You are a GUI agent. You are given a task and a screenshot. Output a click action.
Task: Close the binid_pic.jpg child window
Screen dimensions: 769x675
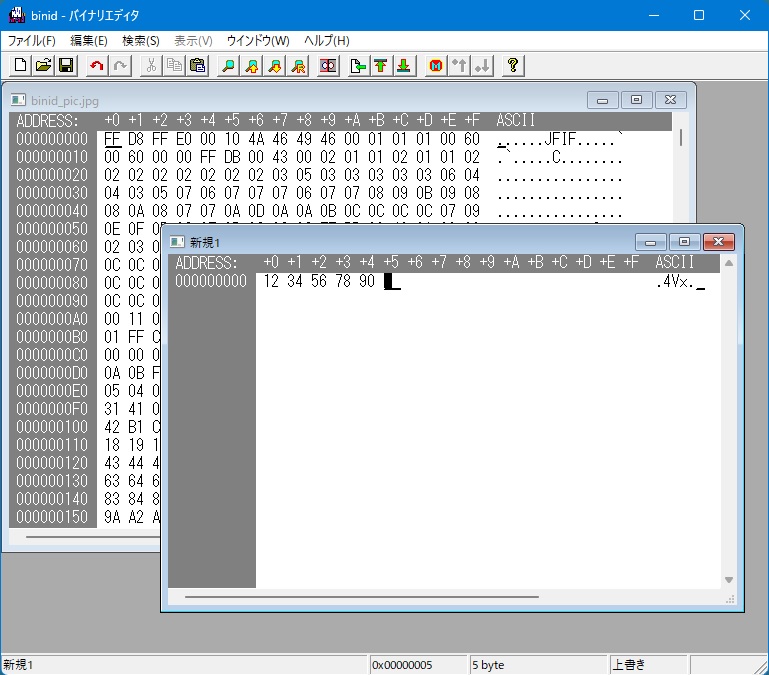[x=670, y=100]
